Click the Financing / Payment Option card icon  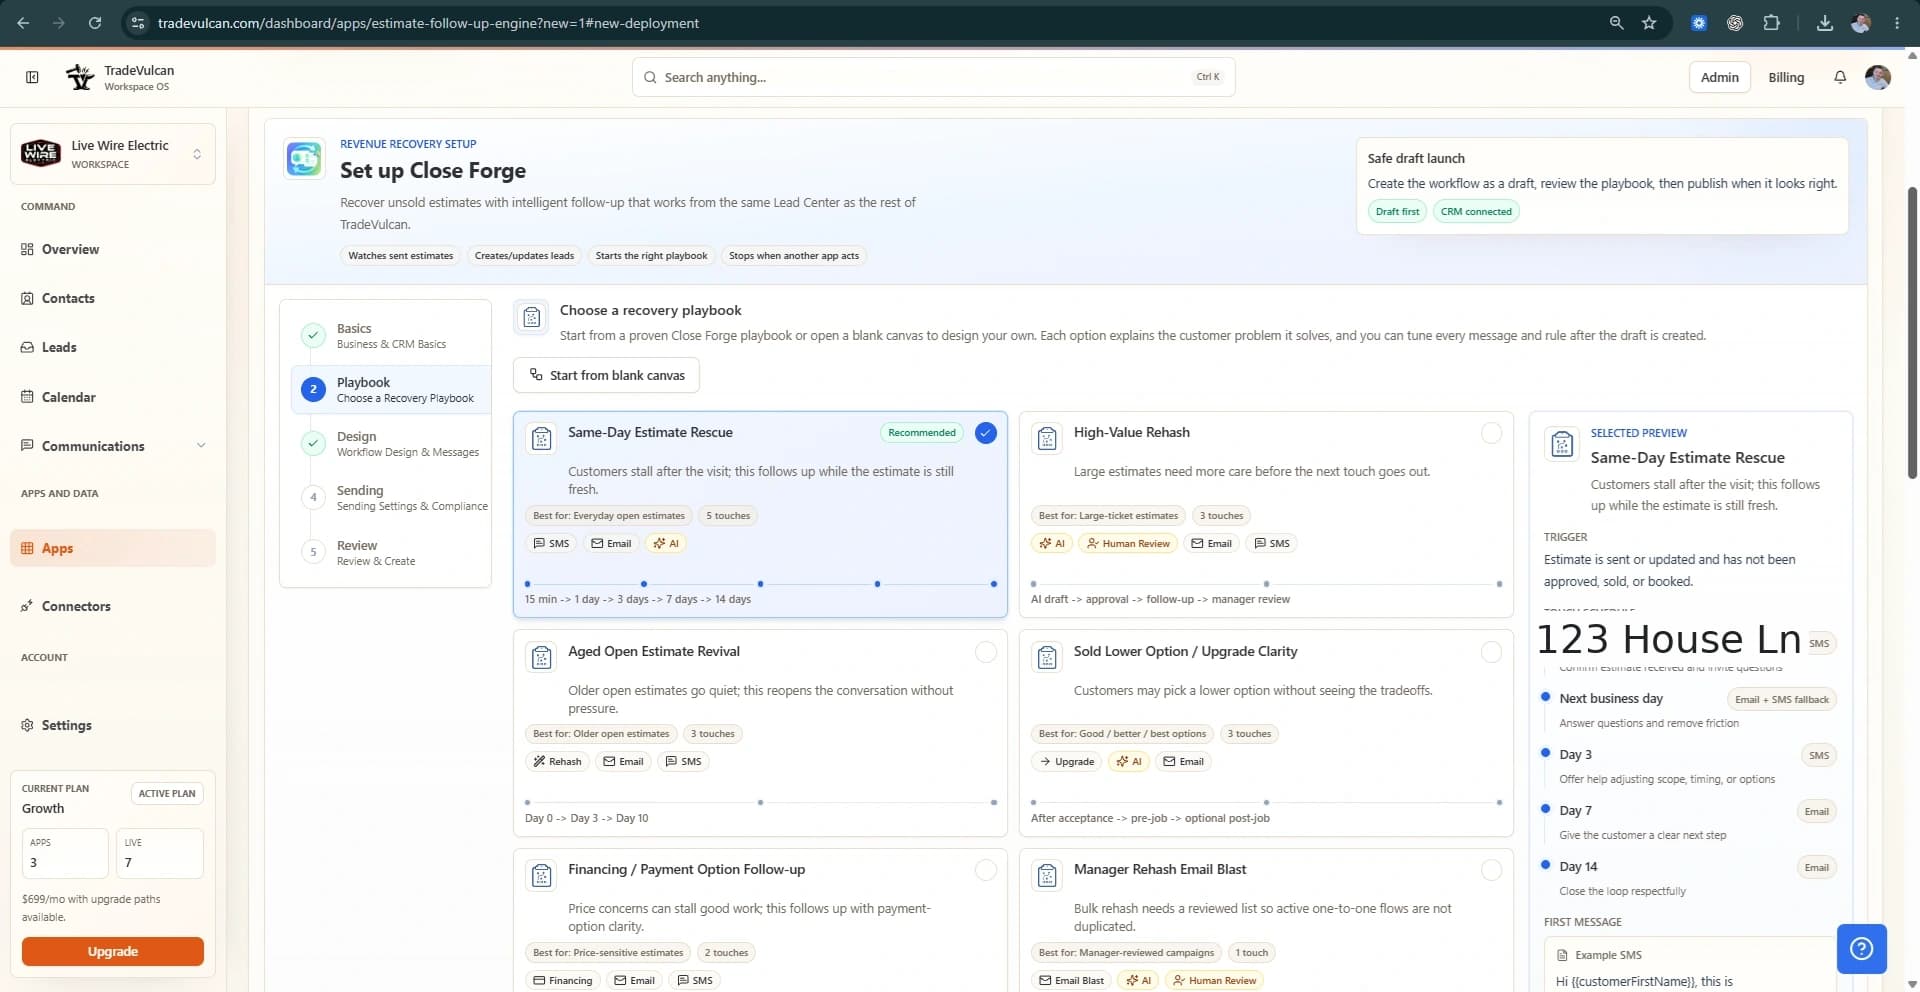(x=541, y=875)
